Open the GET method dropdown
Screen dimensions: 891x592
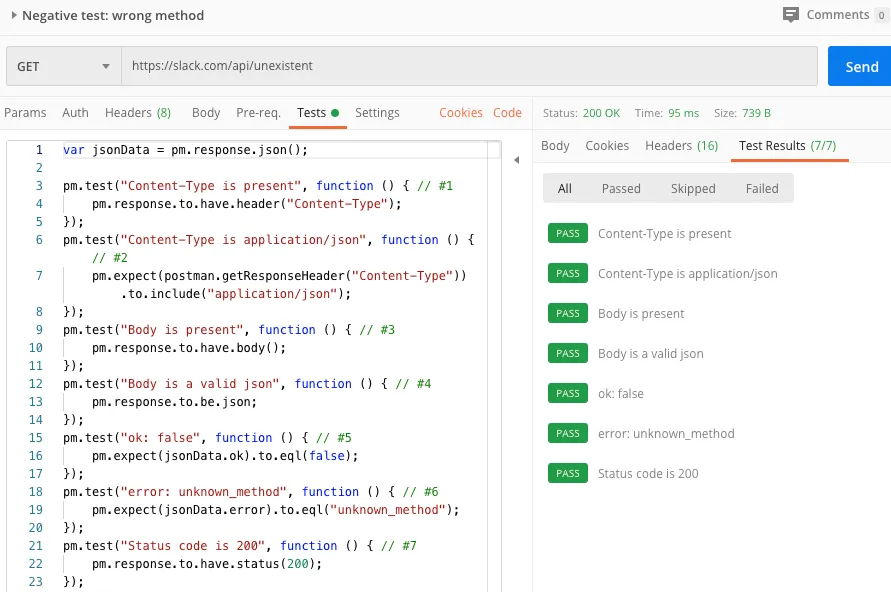64,66
